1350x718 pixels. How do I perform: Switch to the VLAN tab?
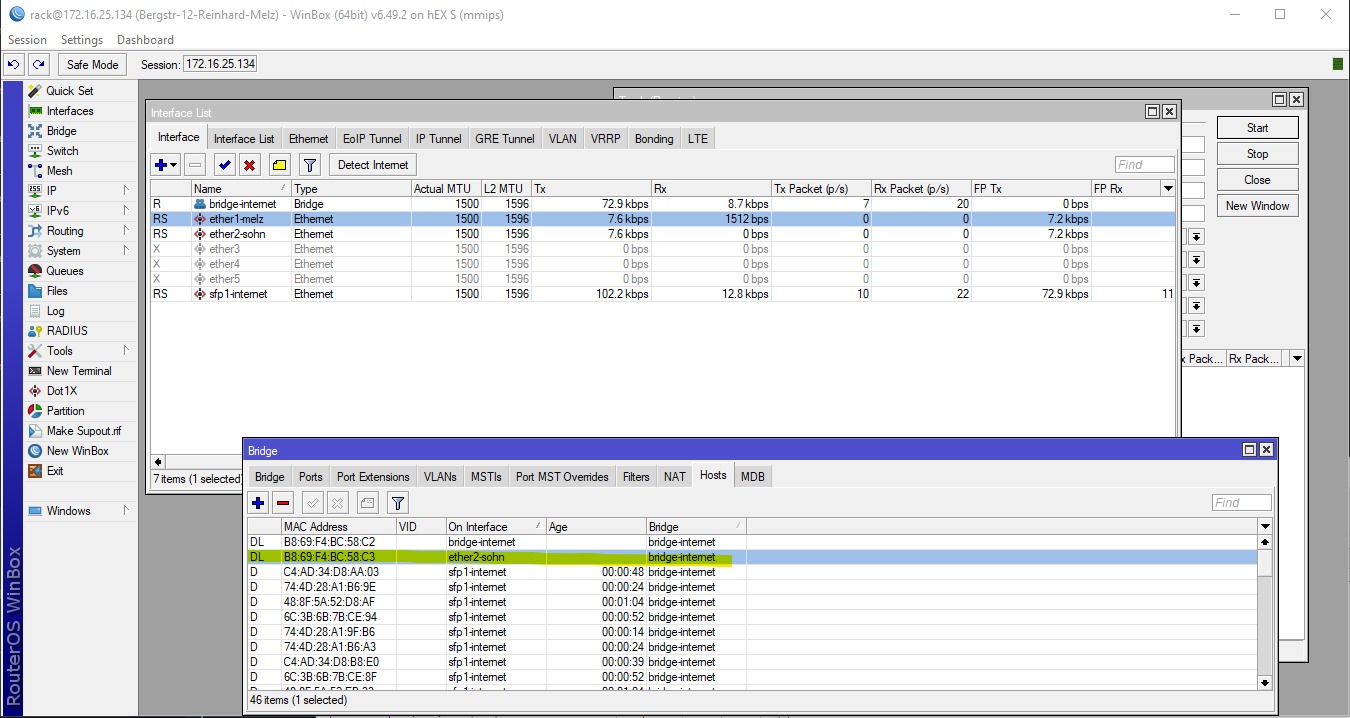click(x=562, y=139)
